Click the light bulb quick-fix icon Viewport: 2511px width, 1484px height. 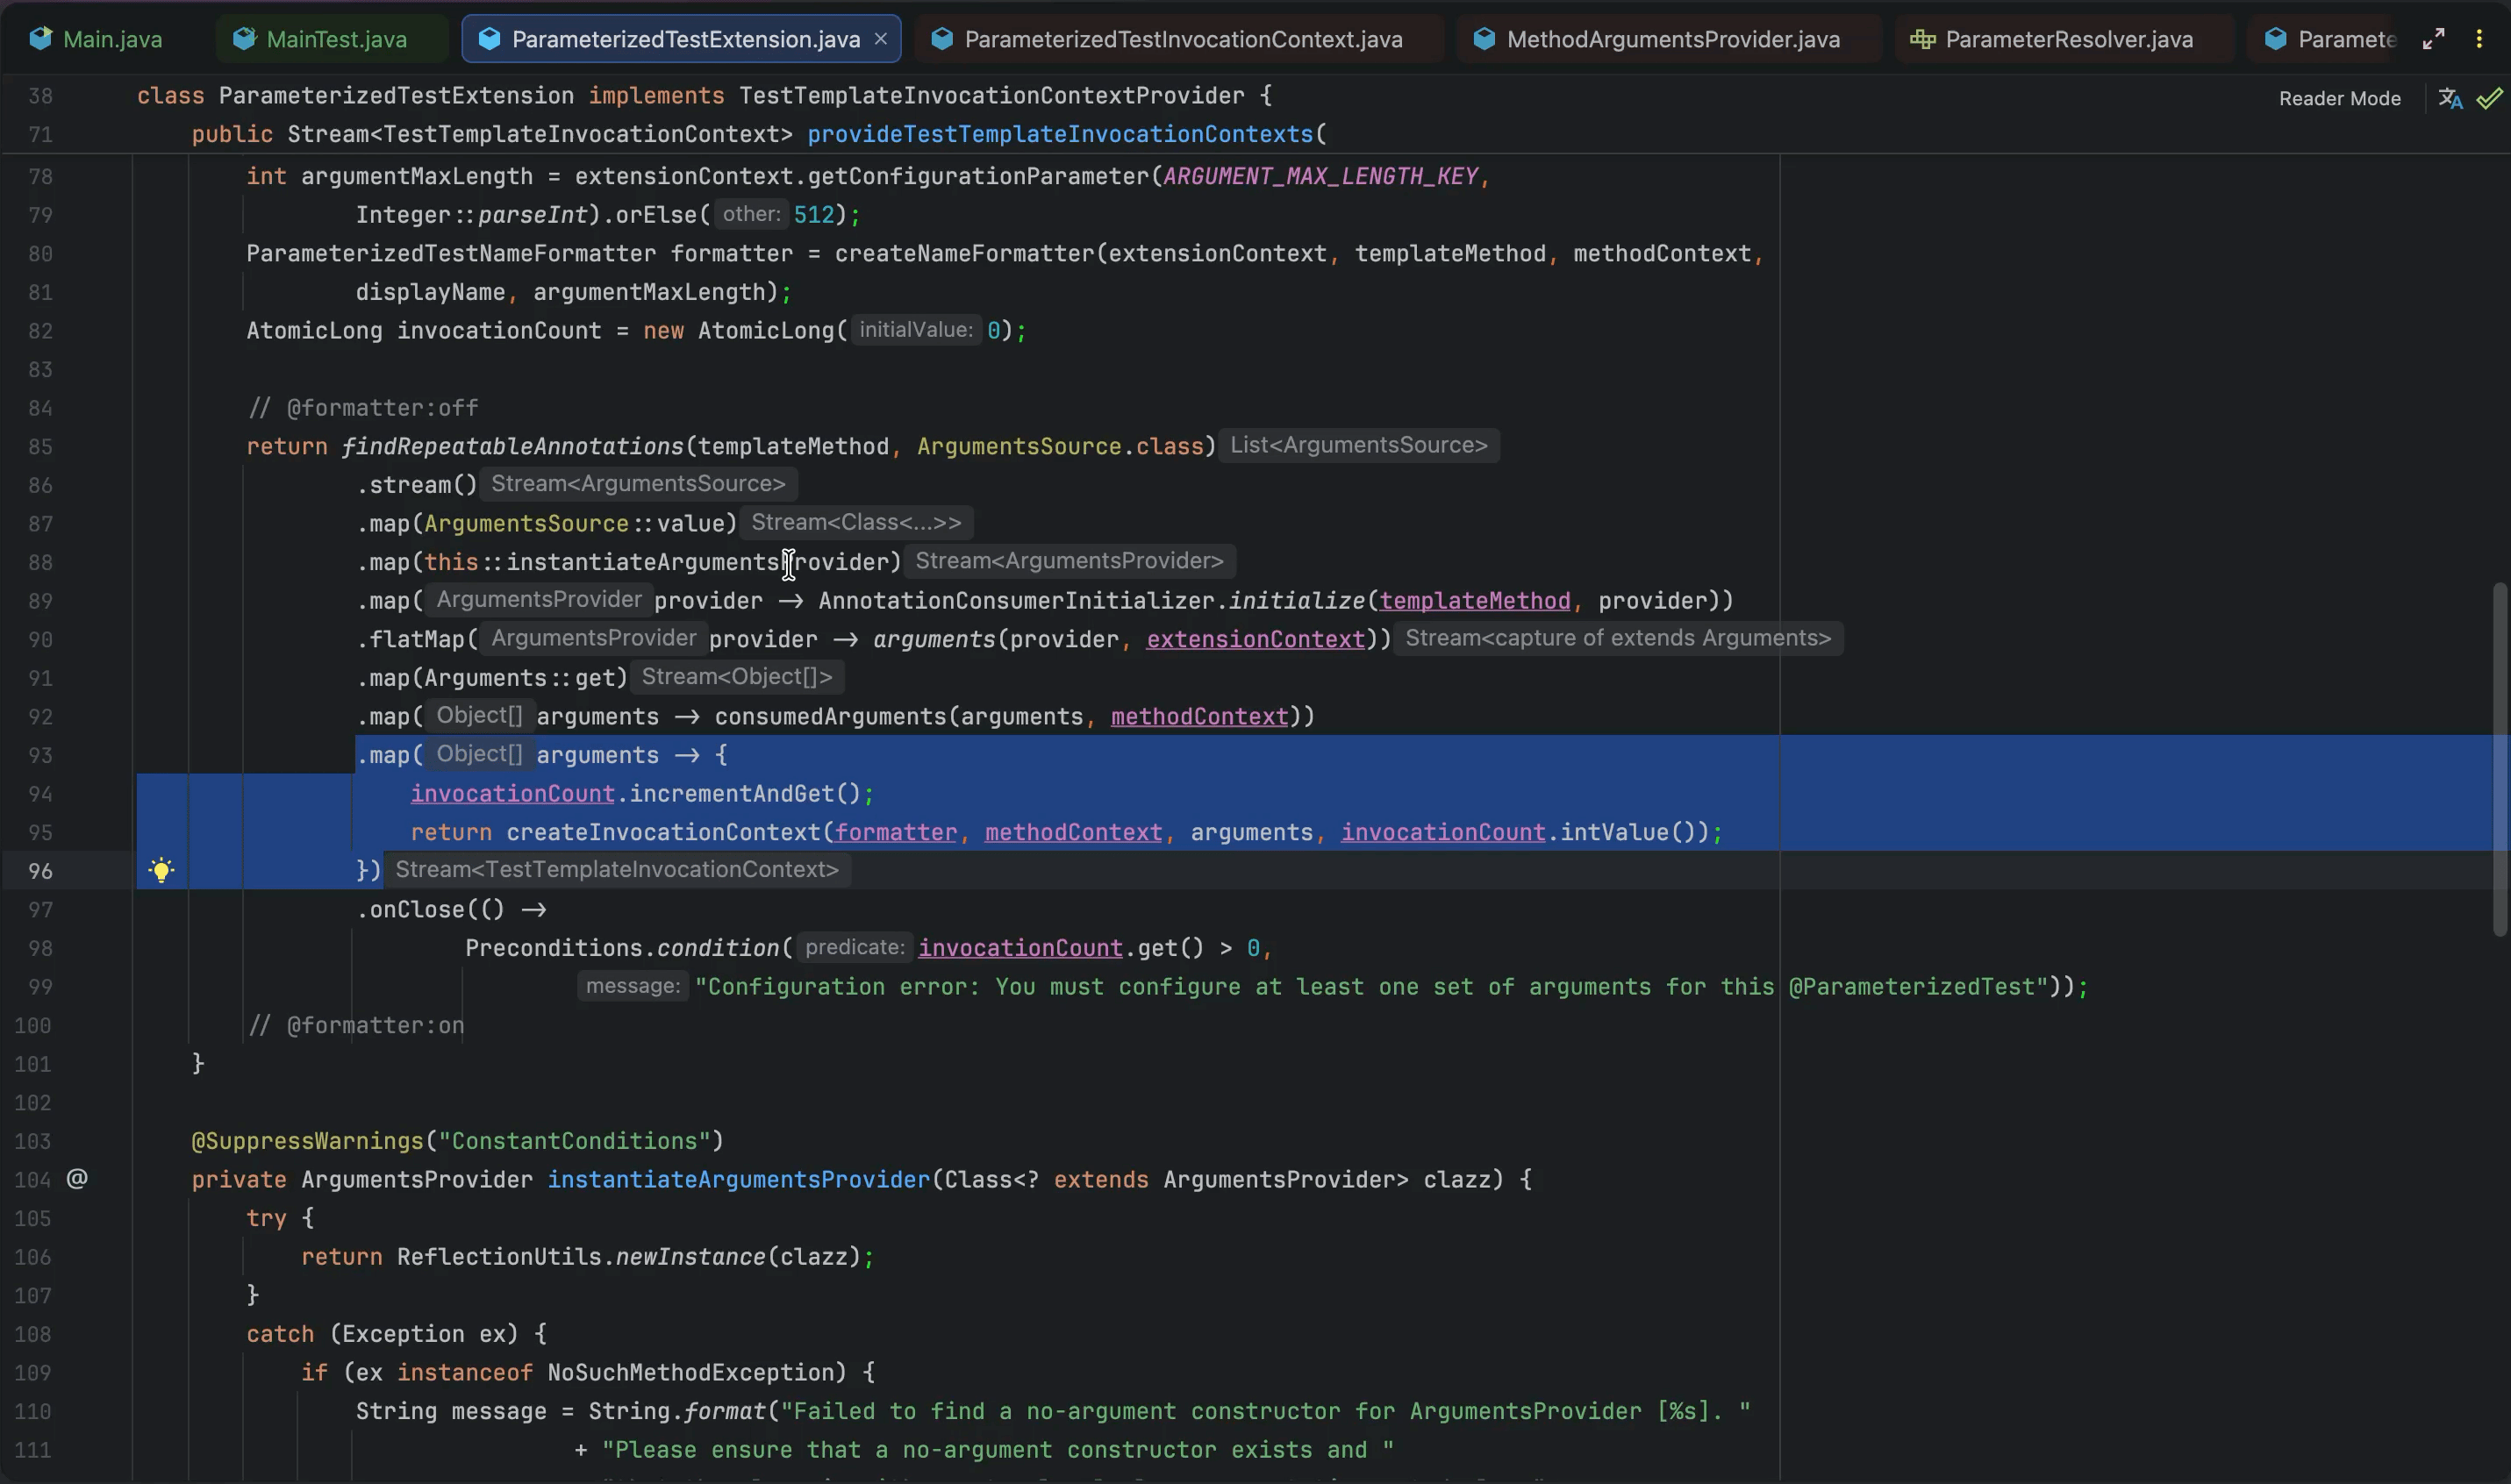coord(161,870)
